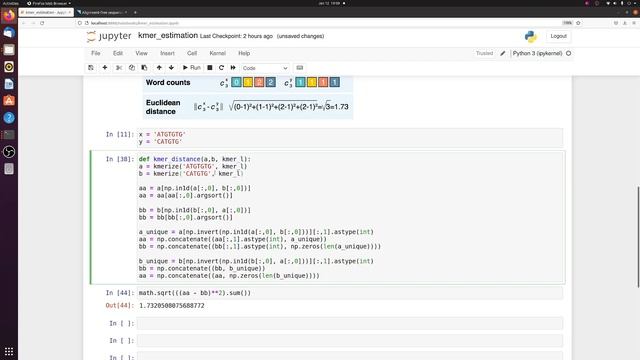Open the View menu
The width and height of the screenshot is (640, 360).
[141, 53]
